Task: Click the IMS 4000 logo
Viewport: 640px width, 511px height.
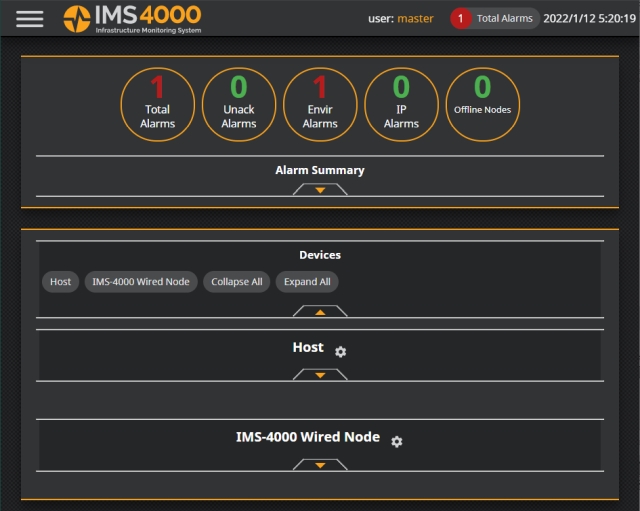Action: [133, 19]
